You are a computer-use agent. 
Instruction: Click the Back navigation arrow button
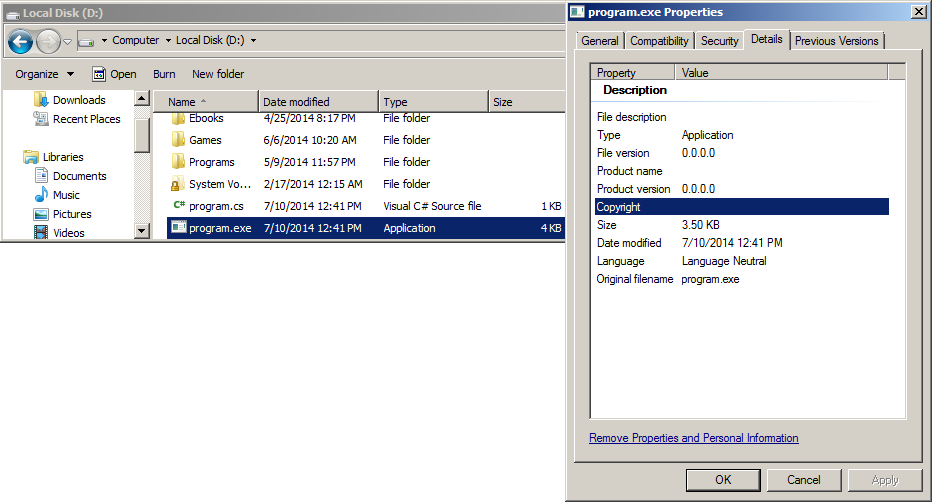click(20, 41)
